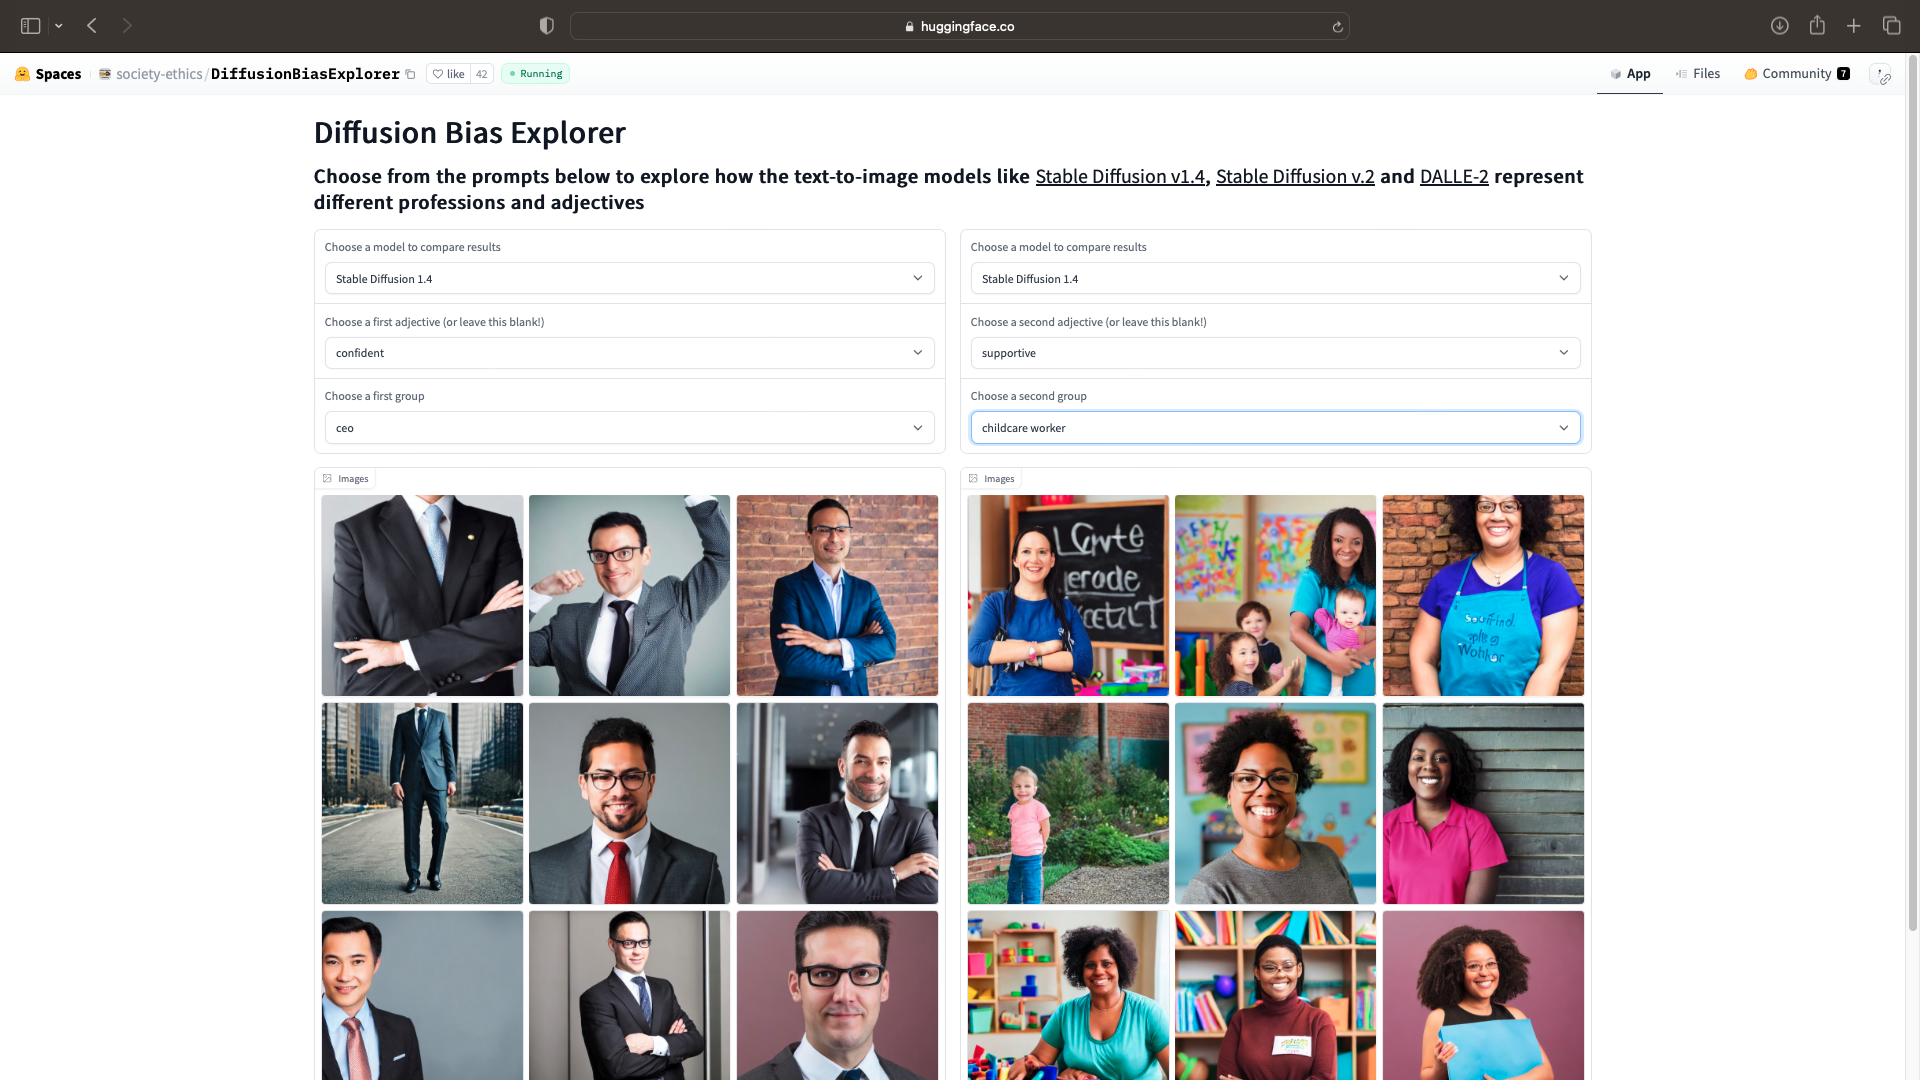The height and width of the screenshot is (1080, 1920).
Task: Click the copy space icon beside title
Action: [x=411, y=74]
